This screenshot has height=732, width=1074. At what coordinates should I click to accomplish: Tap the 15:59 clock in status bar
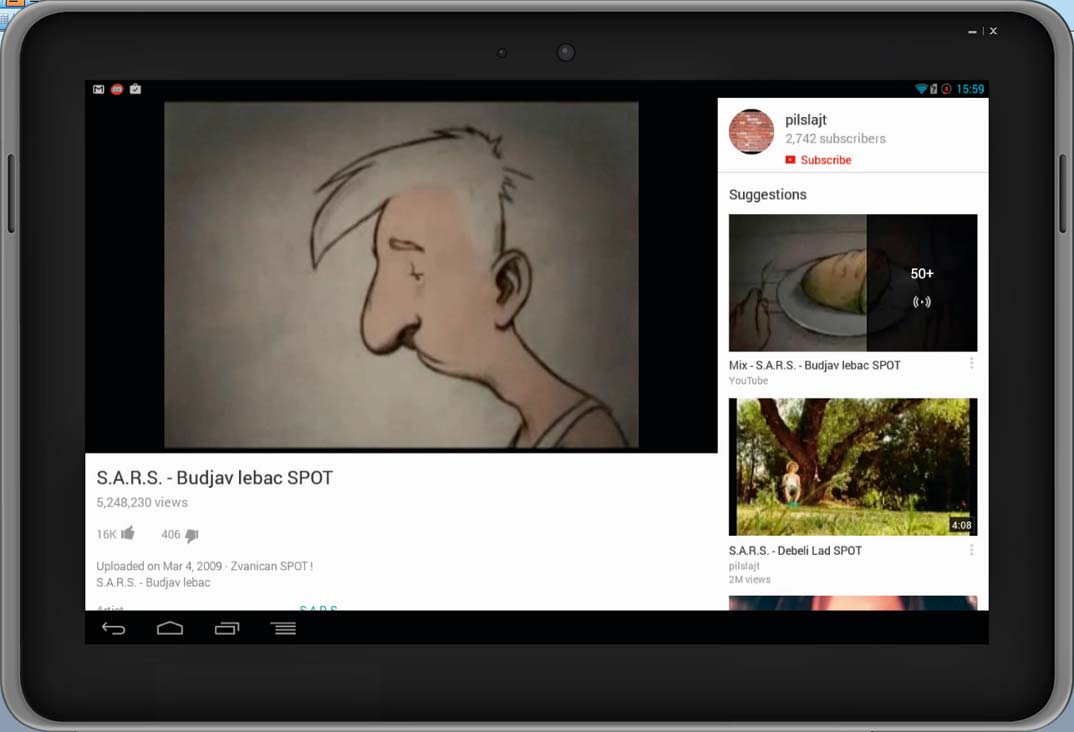pos(970,89)
